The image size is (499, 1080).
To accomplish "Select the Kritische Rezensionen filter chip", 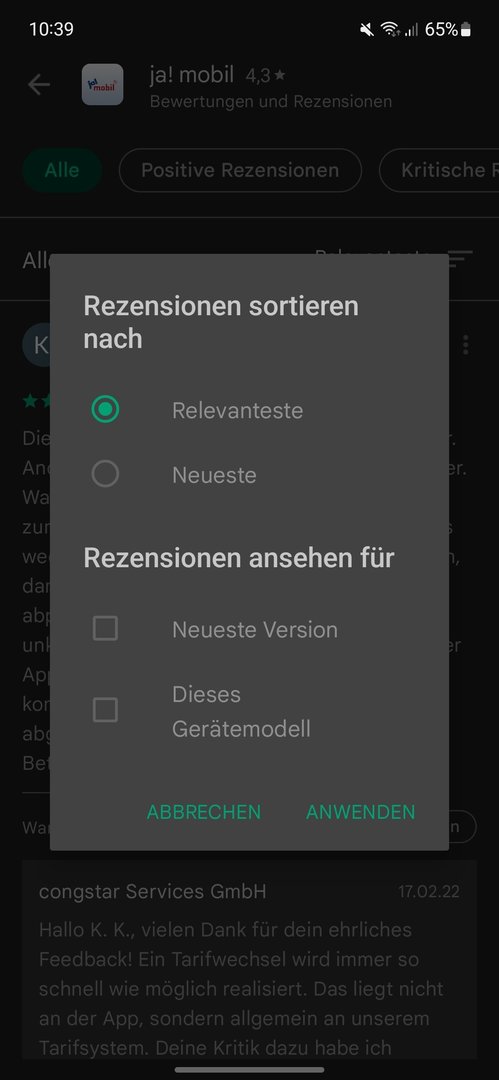I will pyautogui.click(x=439, y=170).
